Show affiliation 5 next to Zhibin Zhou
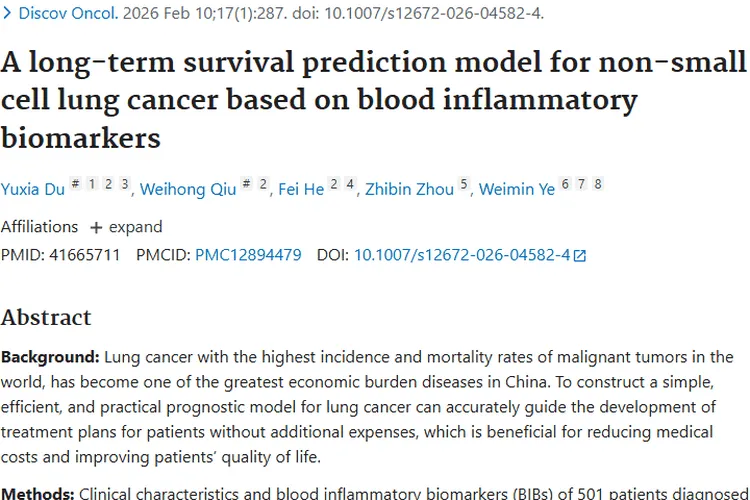750x500 pixels. (x=464, y=184)
